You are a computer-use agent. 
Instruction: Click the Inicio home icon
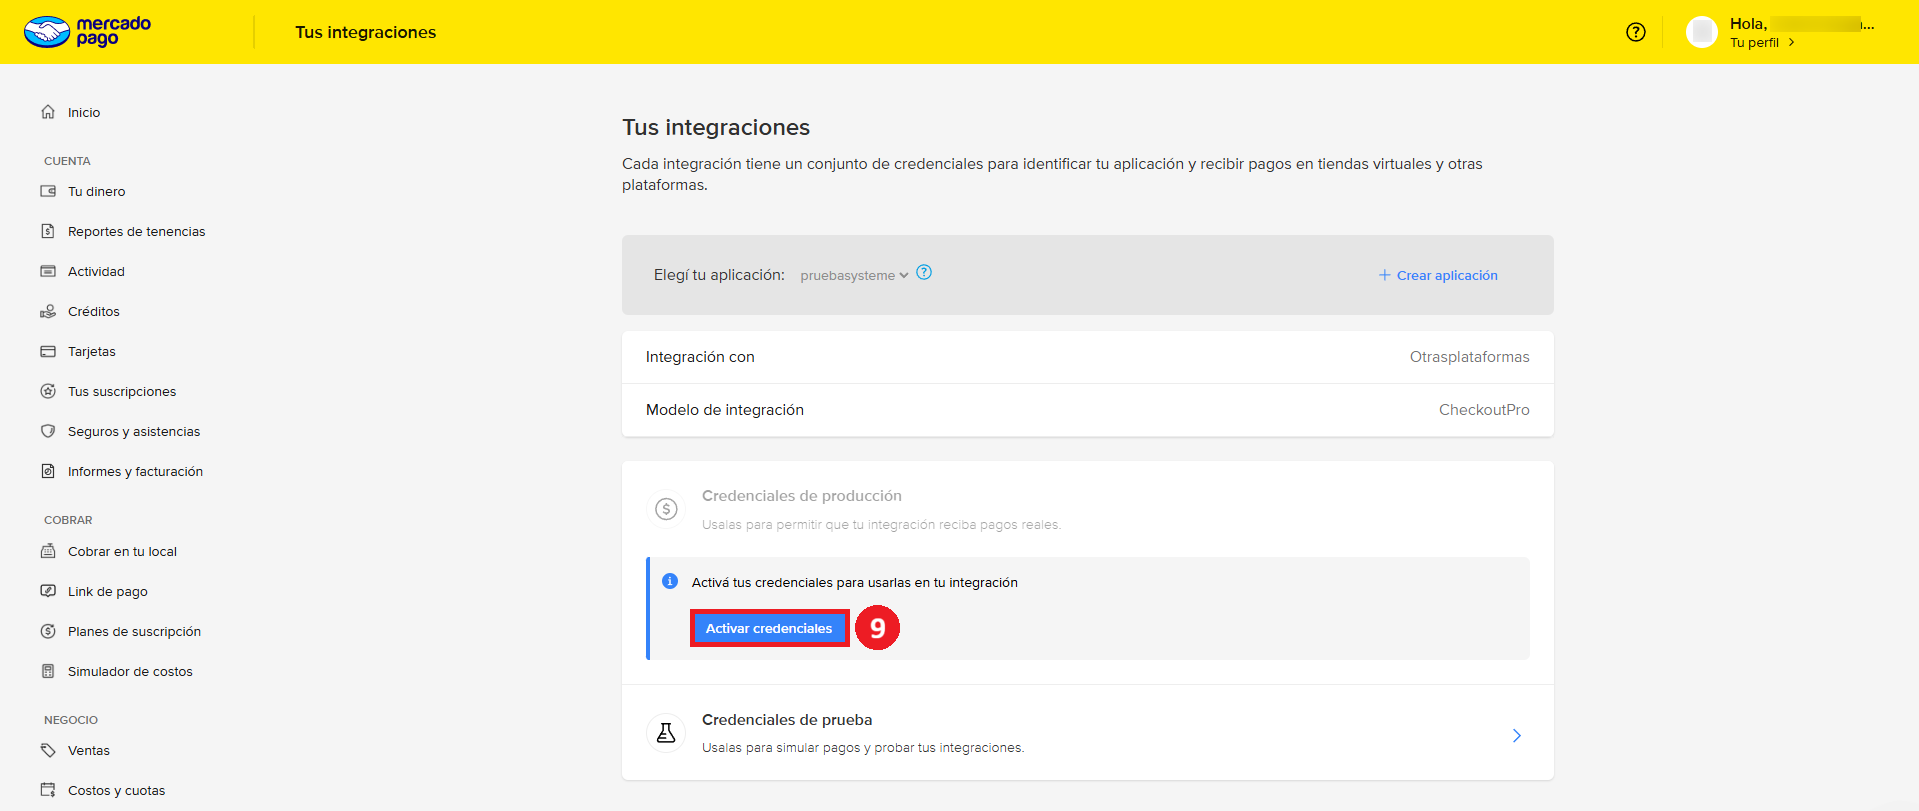pyautogui.click(x=48, y=112)
